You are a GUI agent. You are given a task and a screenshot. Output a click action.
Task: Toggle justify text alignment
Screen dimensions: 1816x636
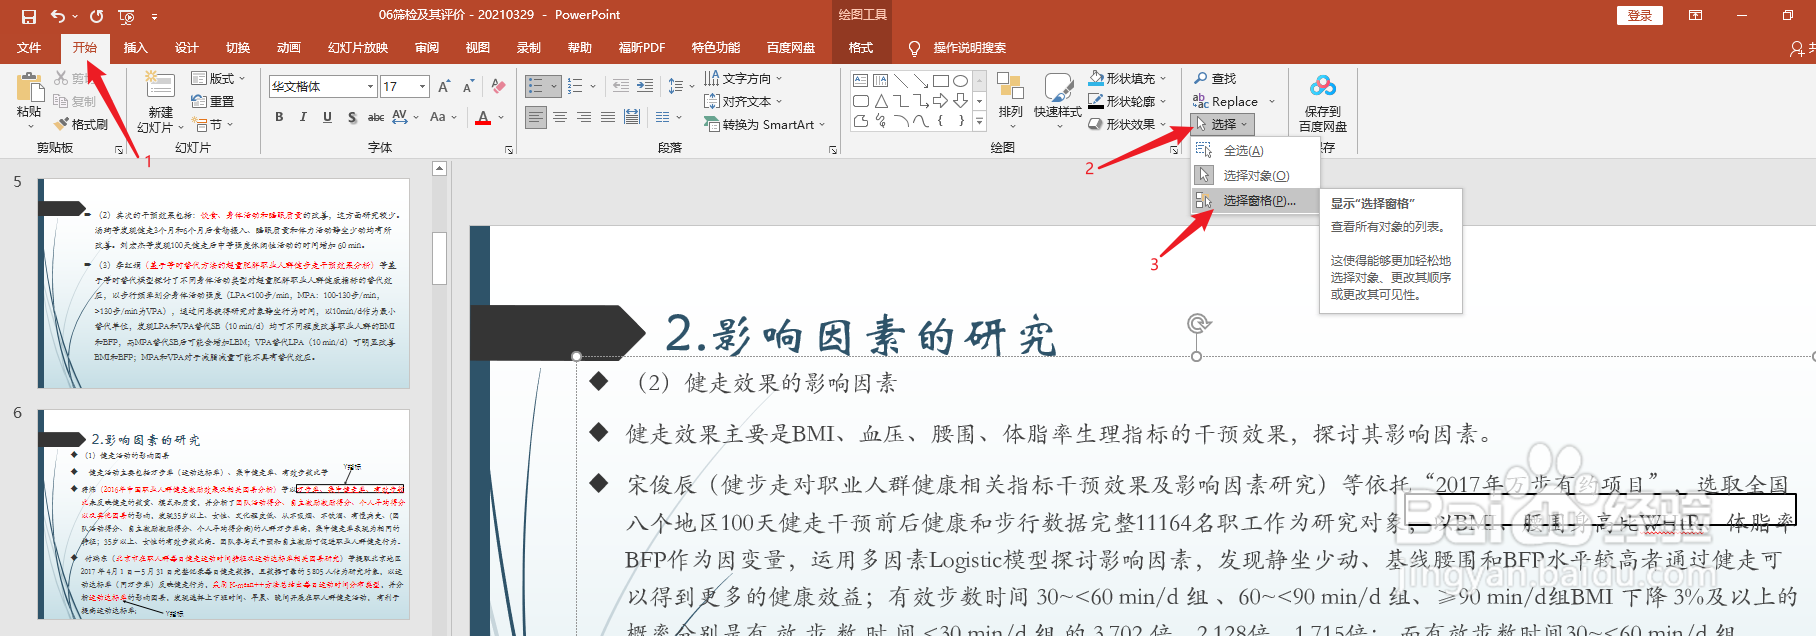tap(608, 117)
